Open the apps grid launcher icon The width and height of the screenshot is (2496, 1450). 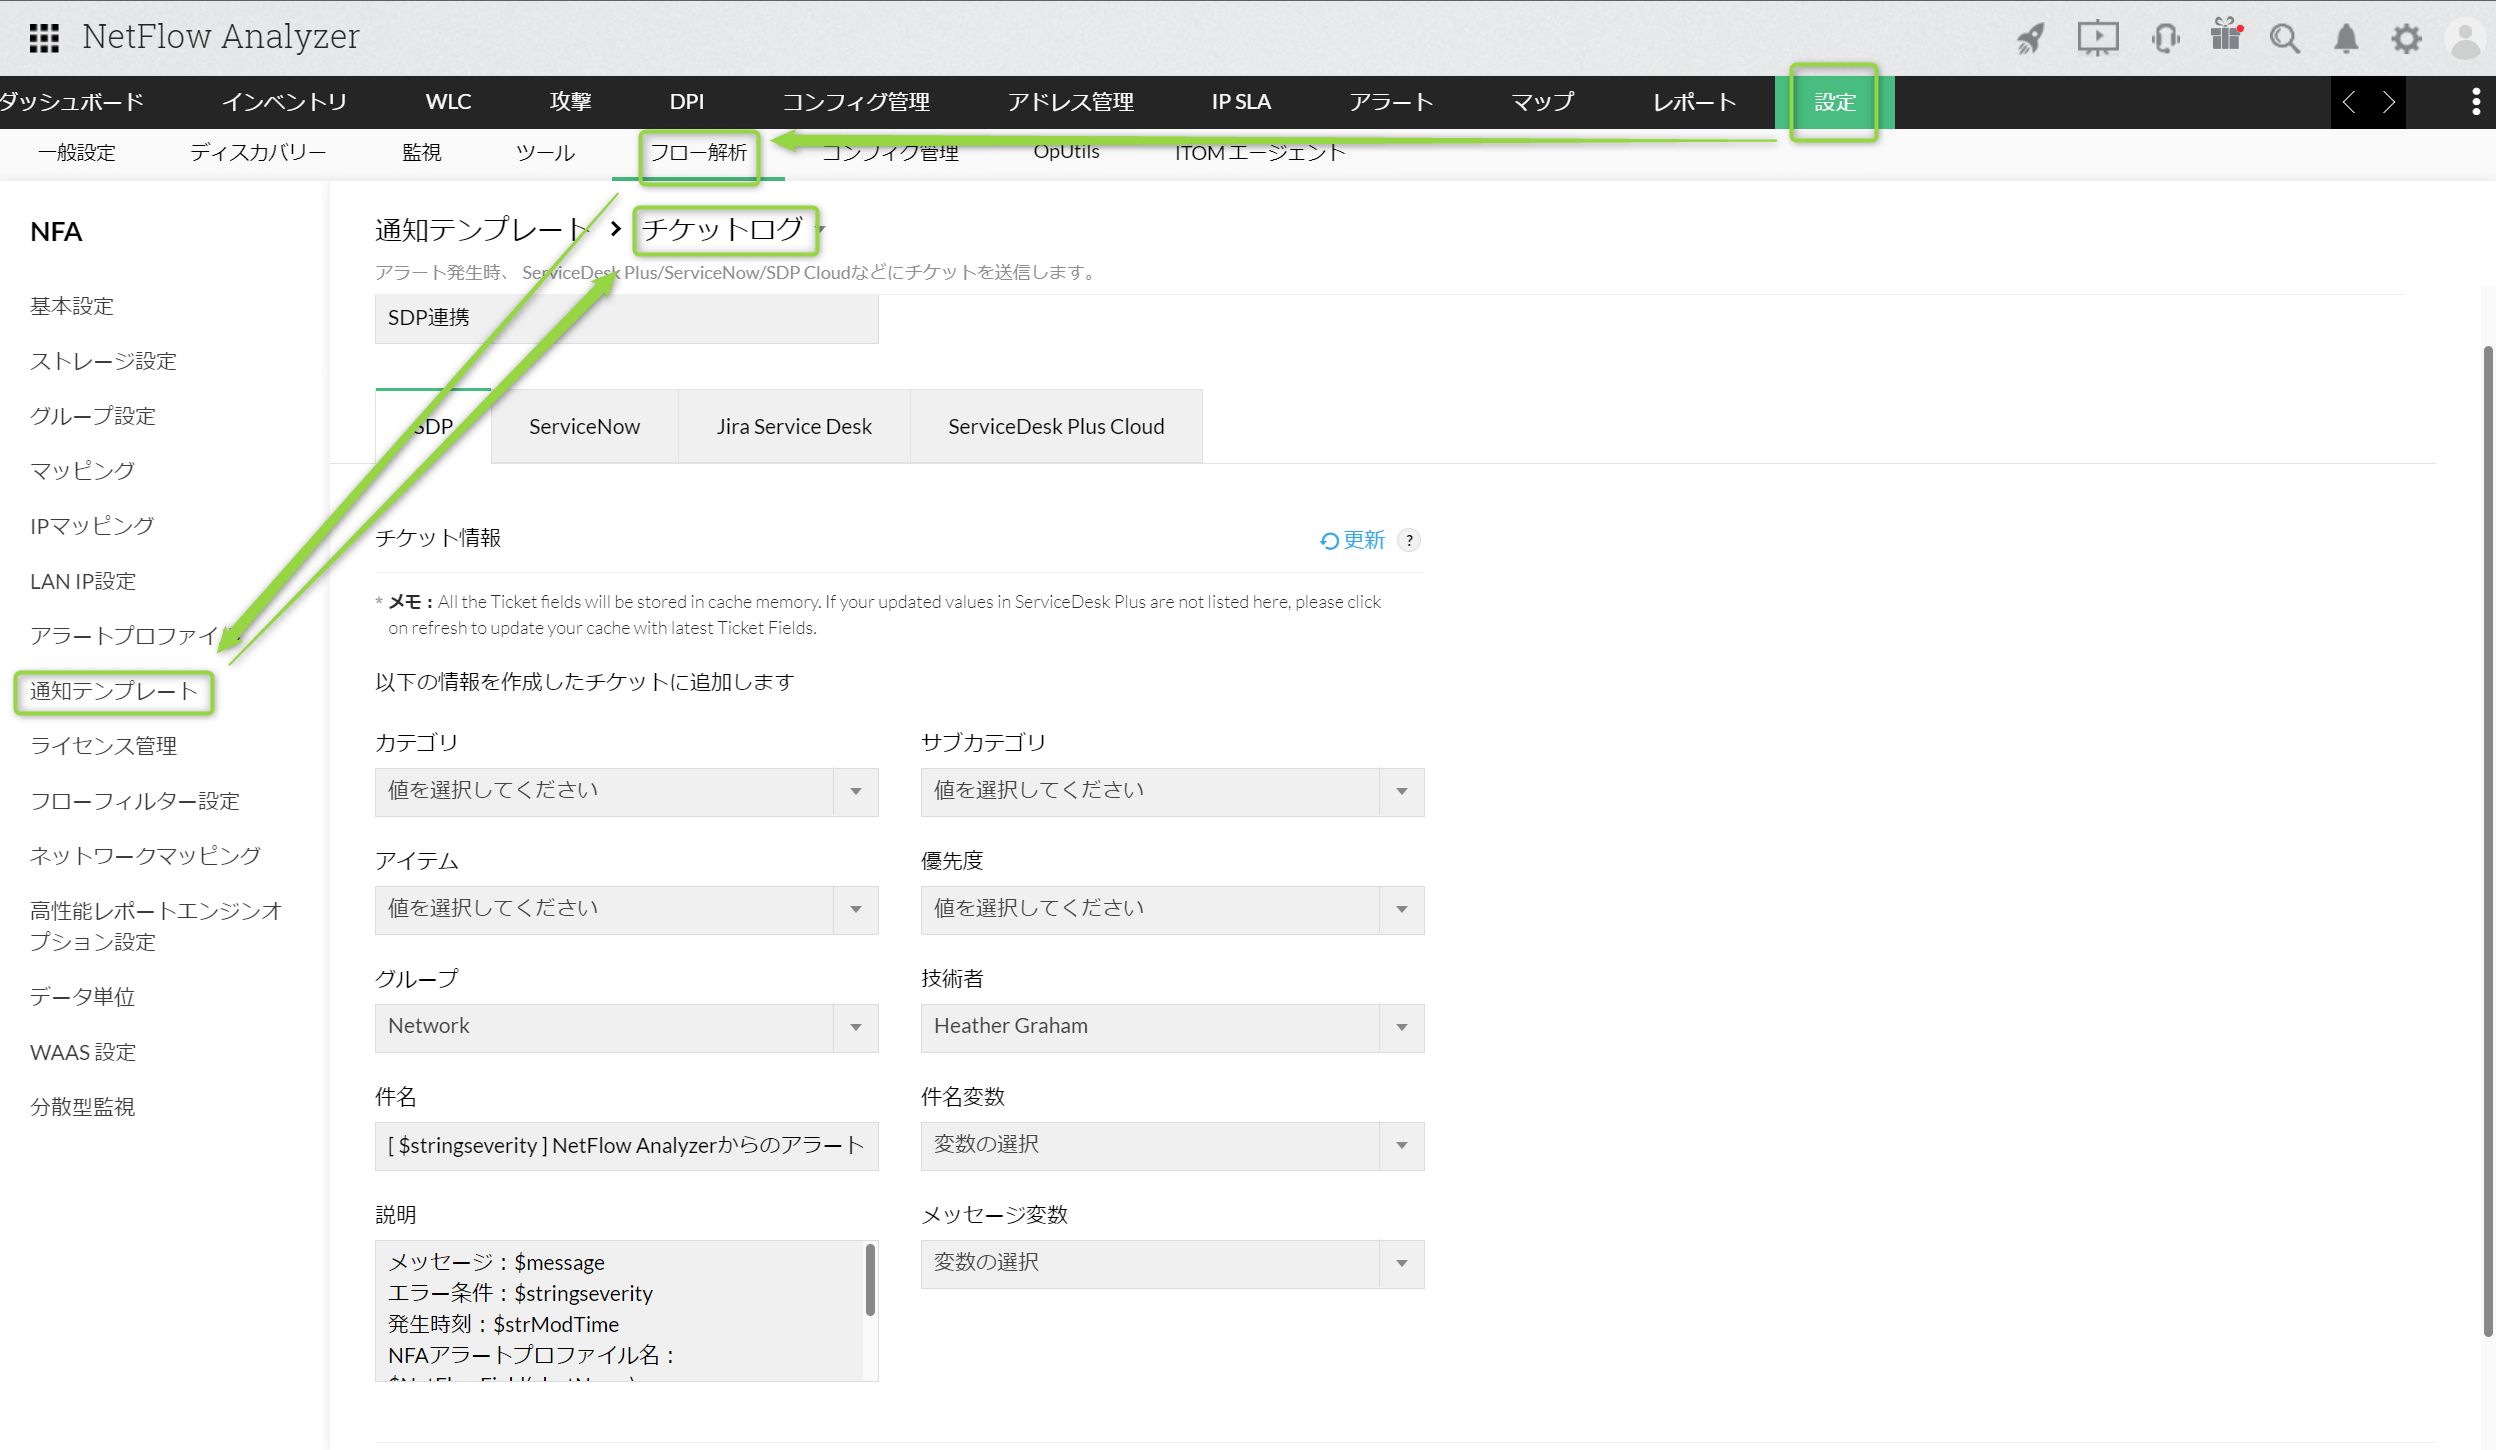coord(44,38)
